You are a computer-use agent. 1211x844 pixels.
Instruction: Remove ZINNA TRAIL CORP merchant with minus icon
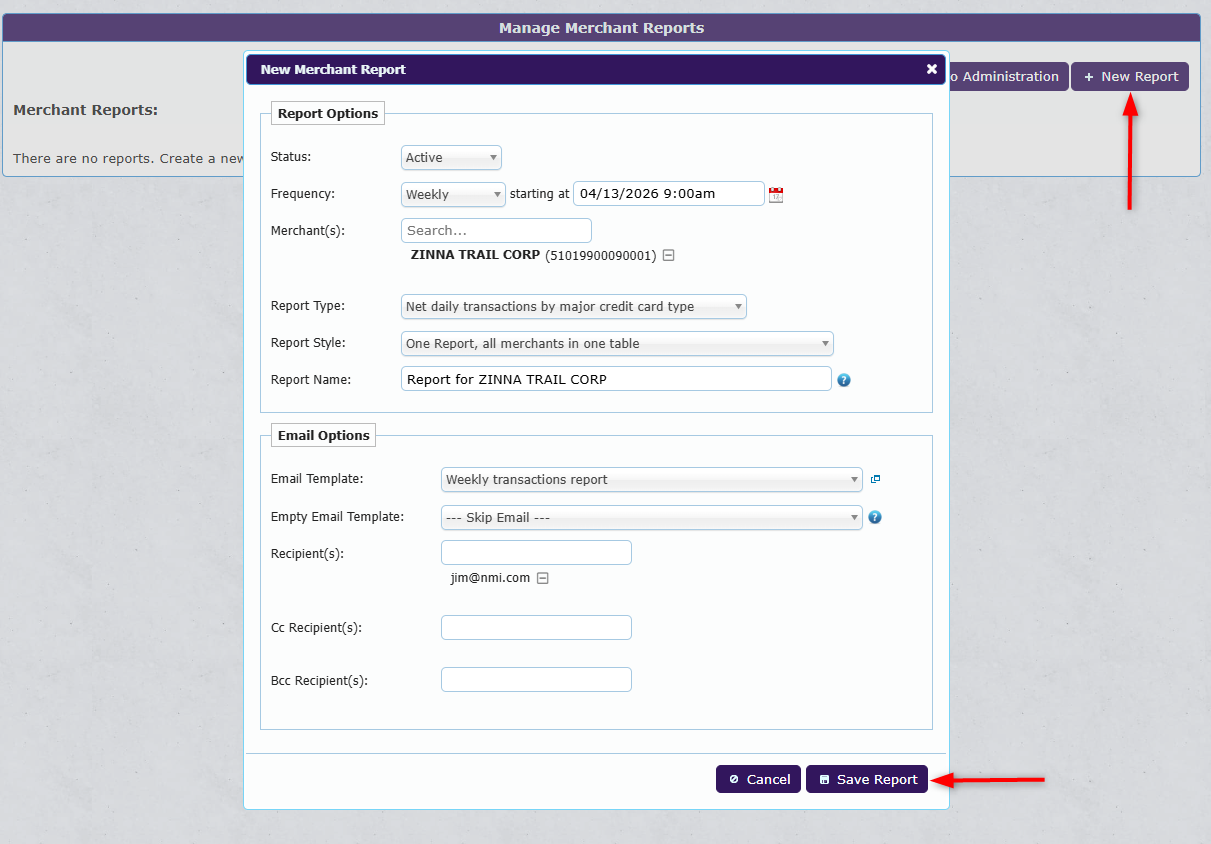[x=669, y=255]
